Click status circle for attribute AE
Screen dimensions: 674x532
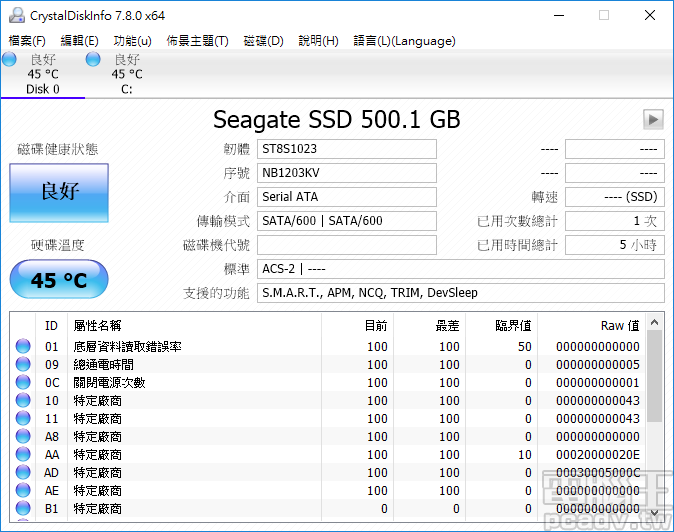(x=23, y=491)
